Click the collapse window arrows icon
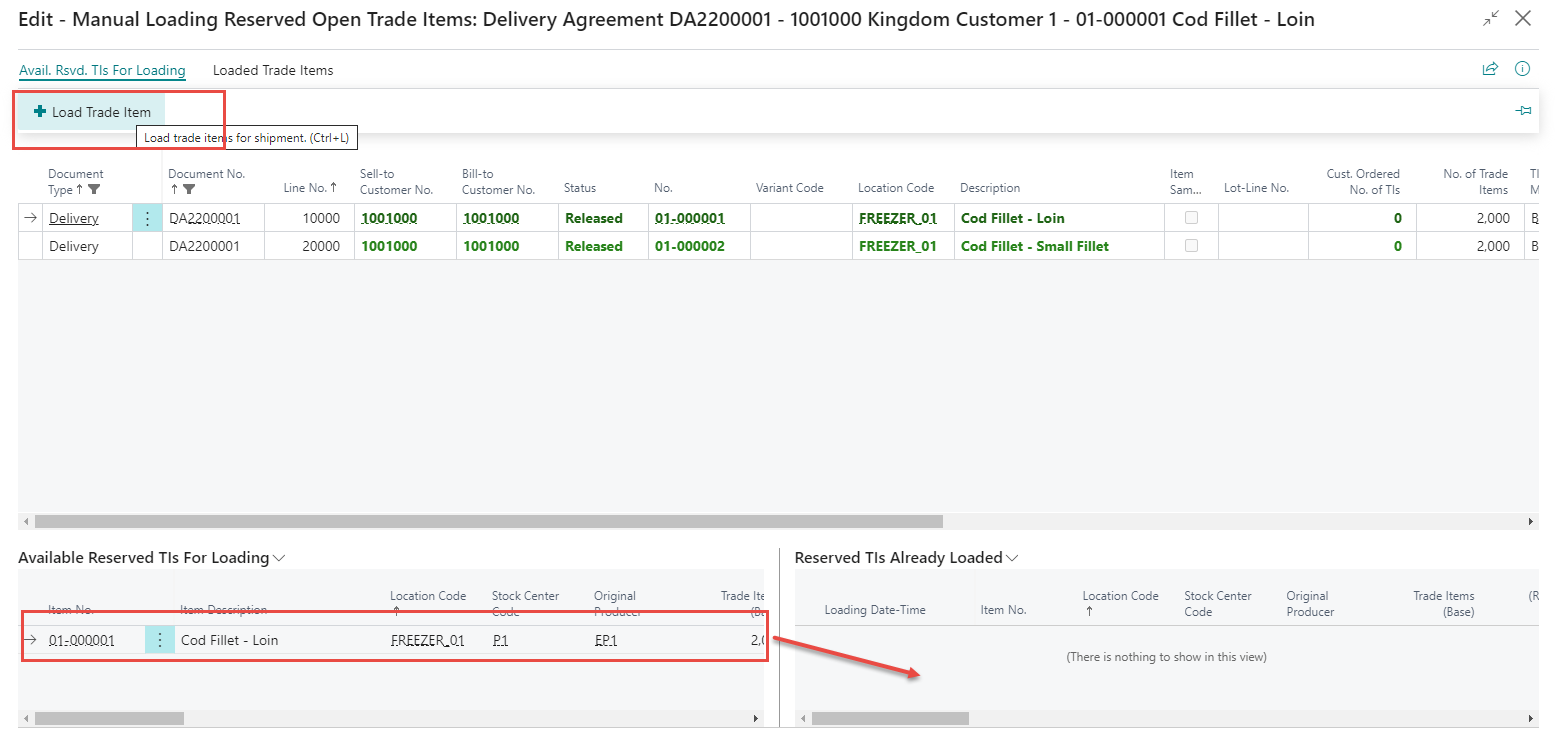 [x=1490, y=18]
